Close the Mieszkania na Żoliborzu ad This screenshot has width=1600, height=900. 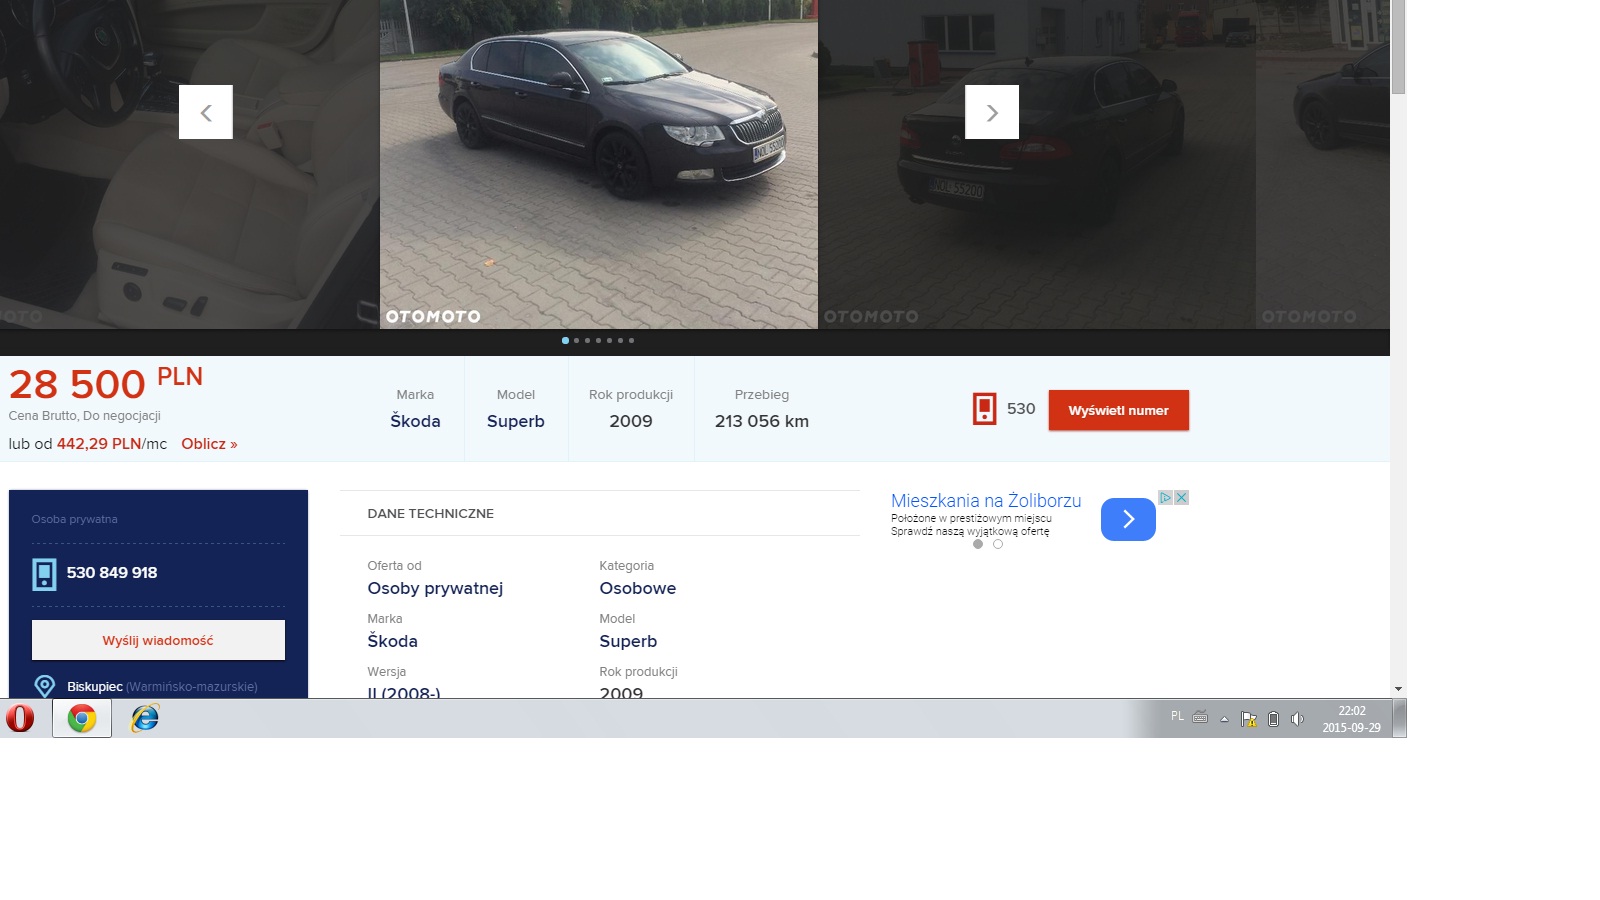[x=1181, y=498]
